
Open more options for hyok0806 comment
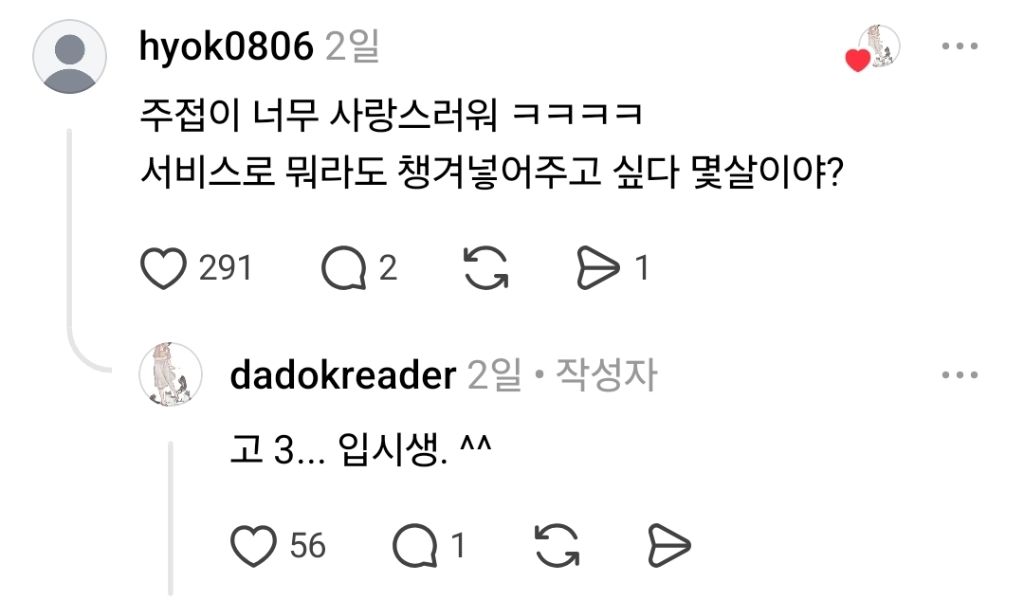coord(959,46)
